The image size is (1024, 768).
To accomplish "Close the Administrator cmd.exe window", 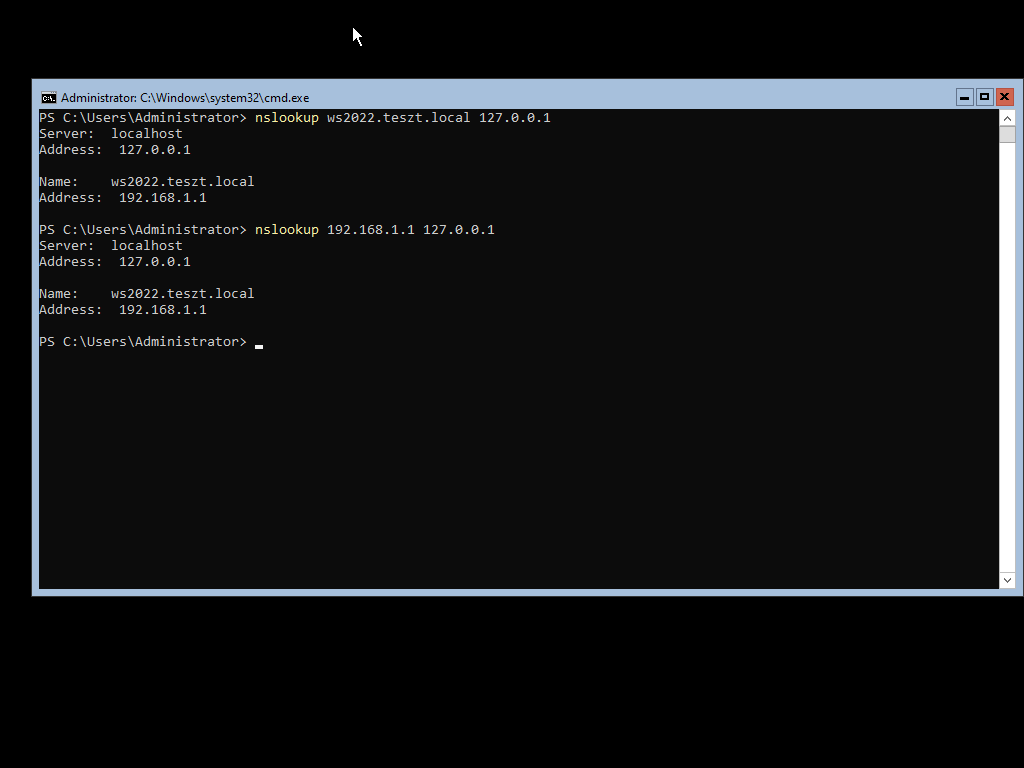I will pyautogui.click(x=1004, y=97).
